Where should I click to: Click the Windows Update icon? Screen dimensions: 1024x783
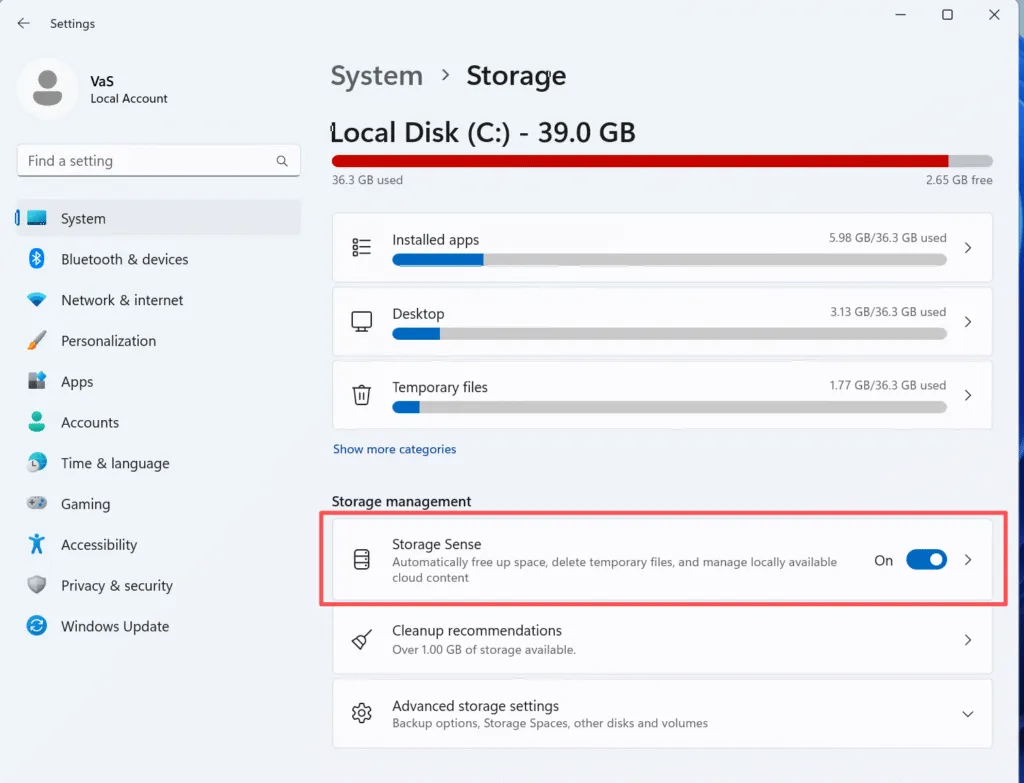[x=35, y=626]
